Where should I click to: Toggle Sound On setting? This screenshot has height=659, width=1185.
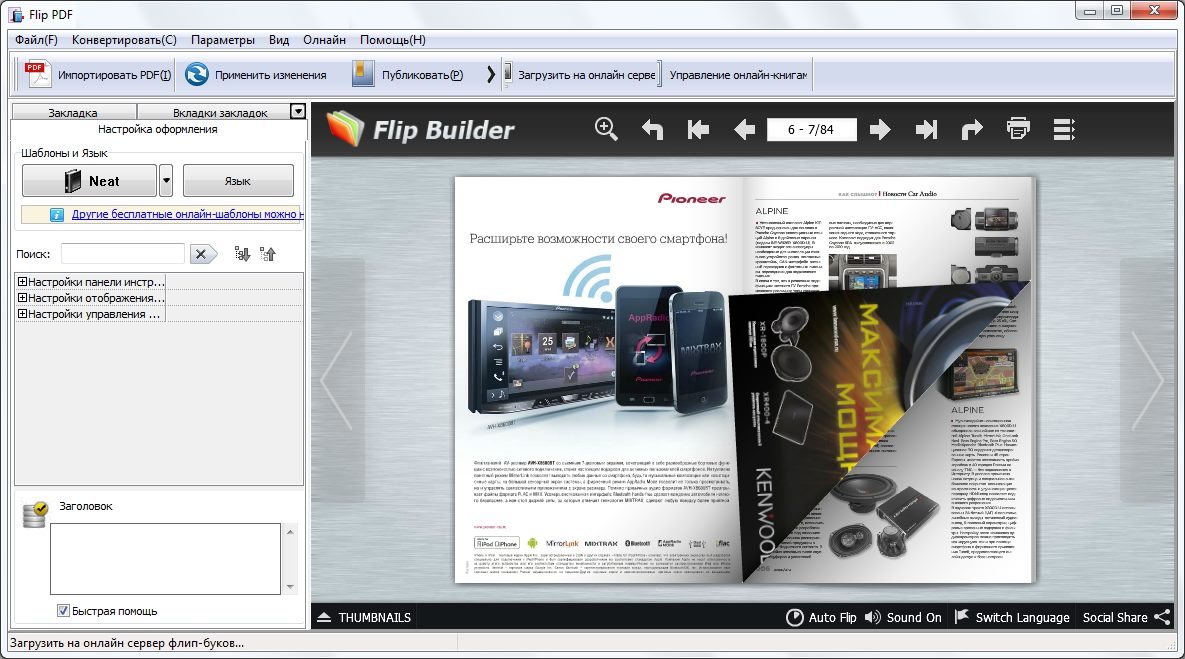pyautogui.click(x=903, y=617)
